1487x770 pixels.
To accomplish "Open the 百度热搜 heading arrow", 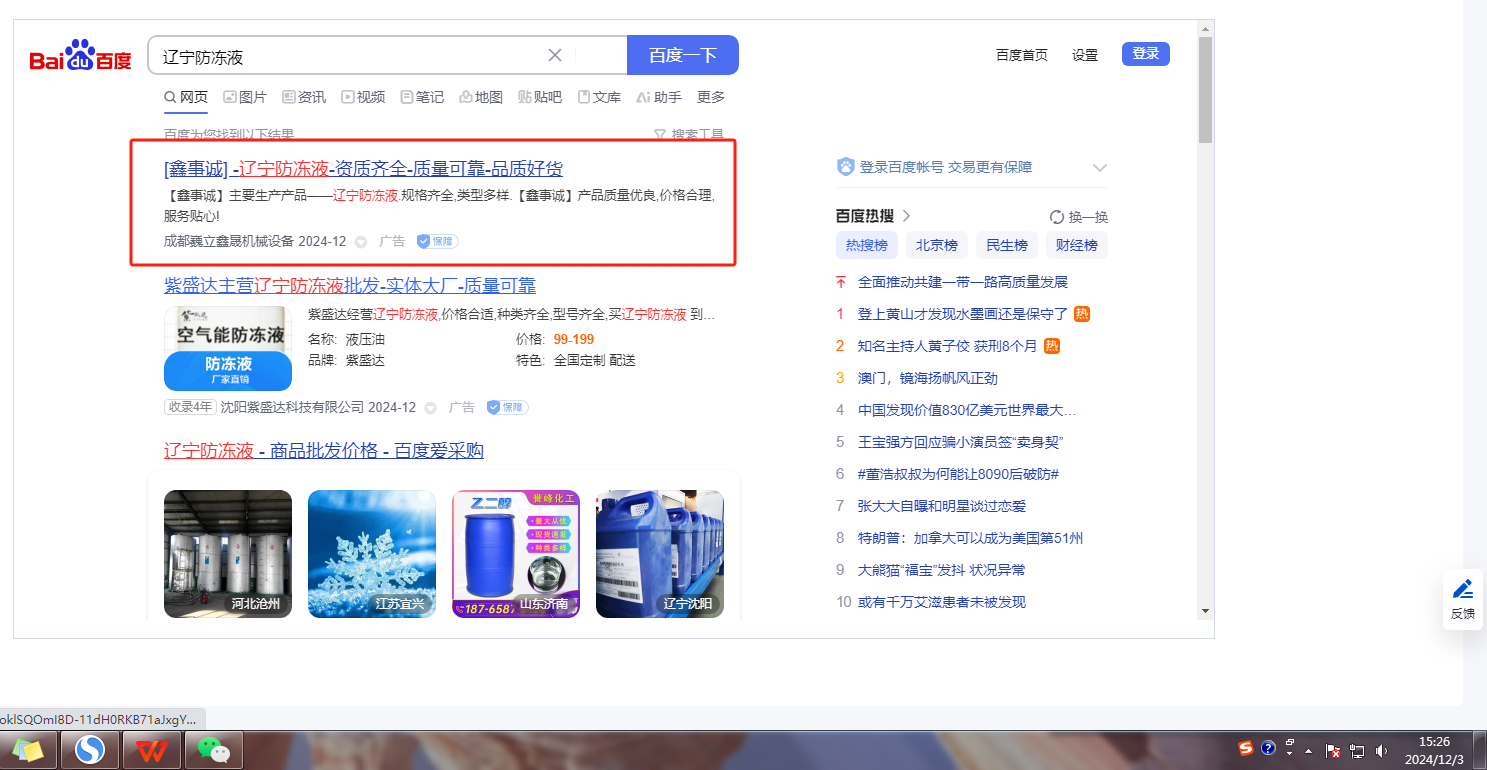I will [x=906, y=216].
